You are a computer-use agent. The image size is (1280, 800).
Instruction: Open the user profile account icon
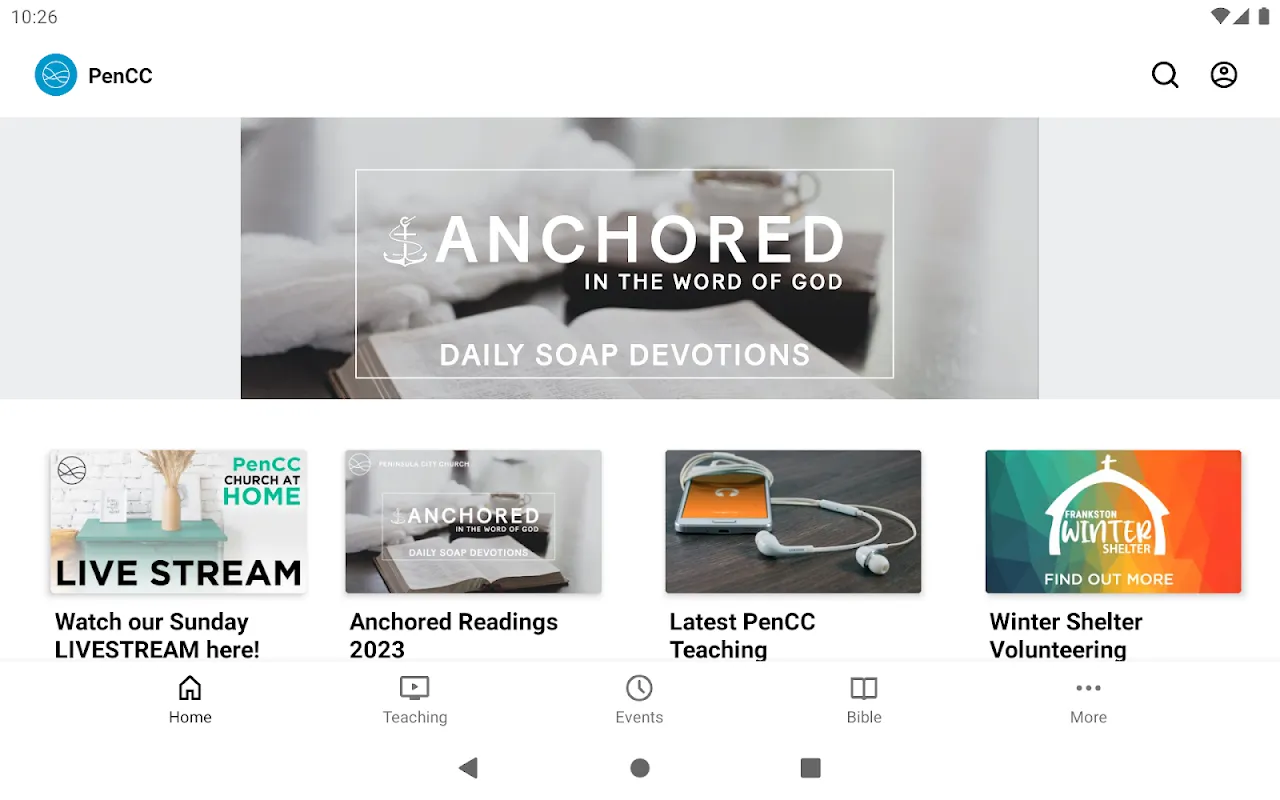tap(1224, 75)
